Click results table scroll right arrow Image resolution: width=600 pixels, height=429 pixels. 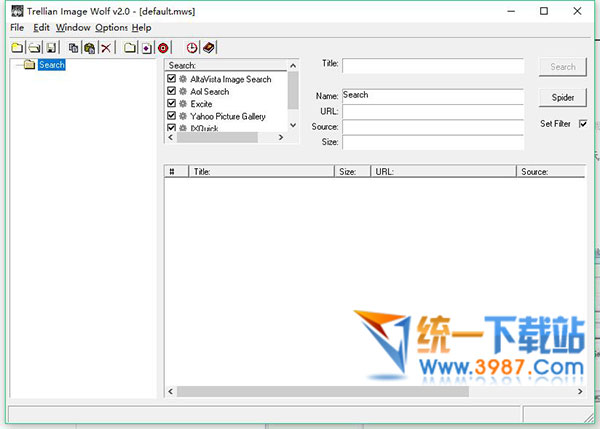pyautogui.click(x=580, y=391)
